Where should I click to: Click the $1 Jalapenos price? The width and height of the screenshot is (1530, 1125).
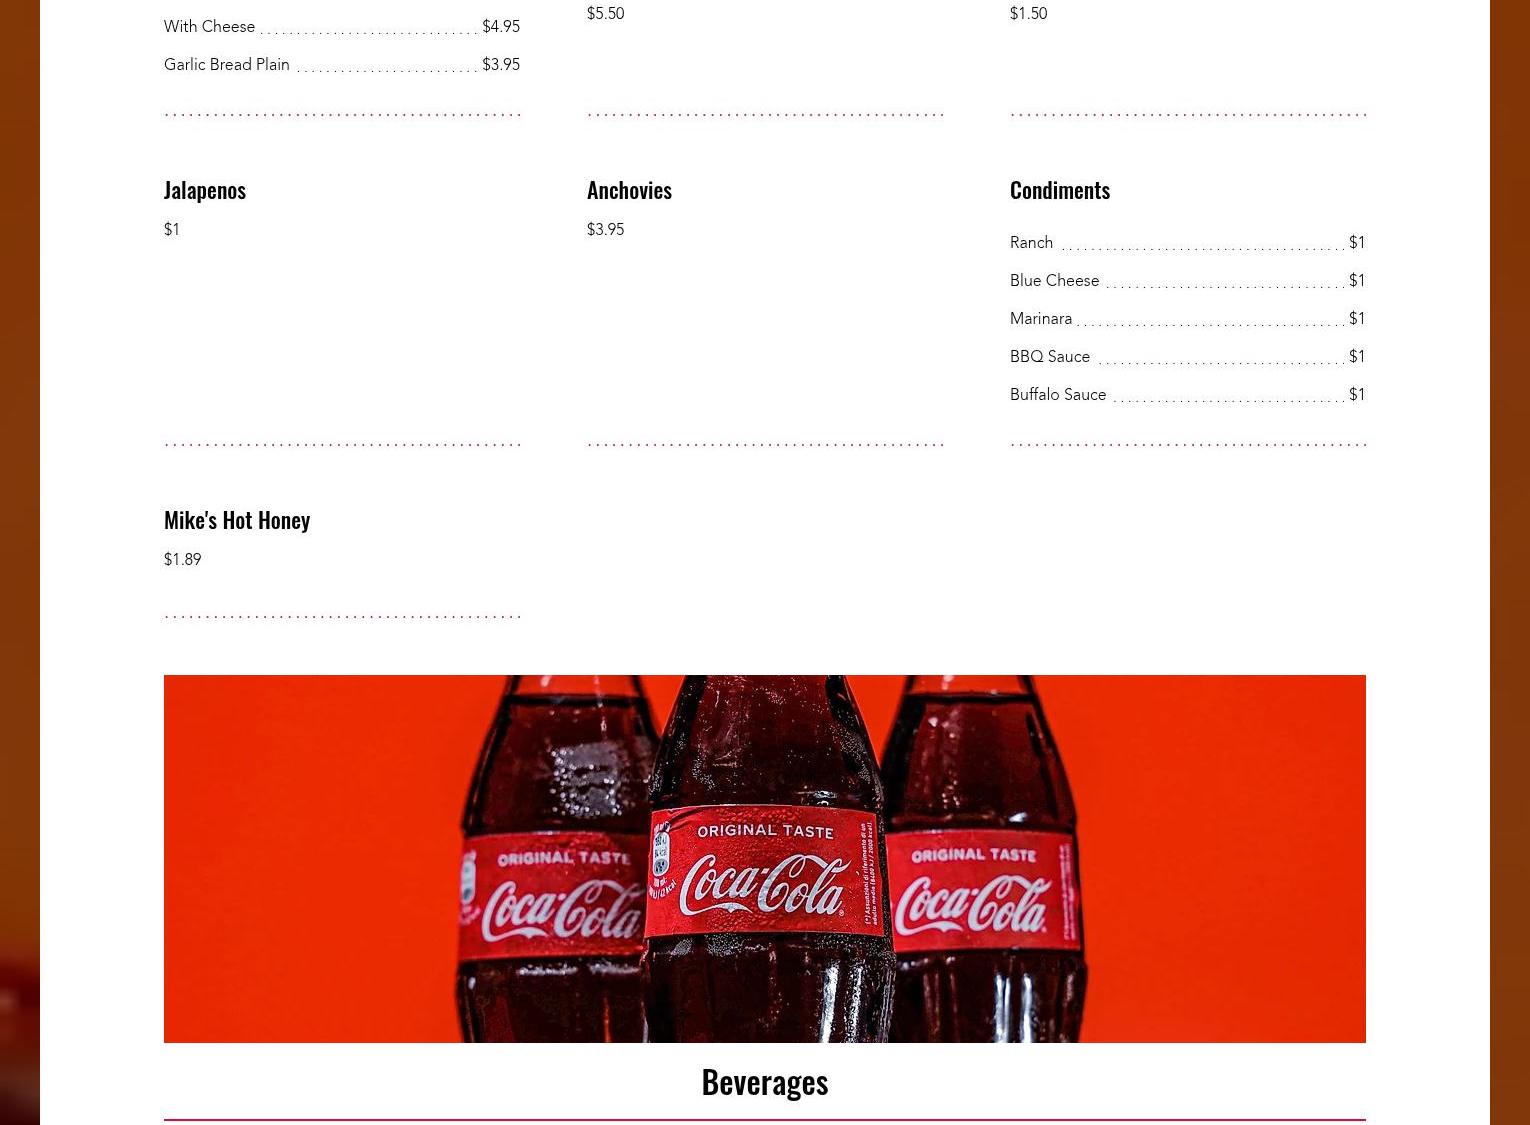172,229
